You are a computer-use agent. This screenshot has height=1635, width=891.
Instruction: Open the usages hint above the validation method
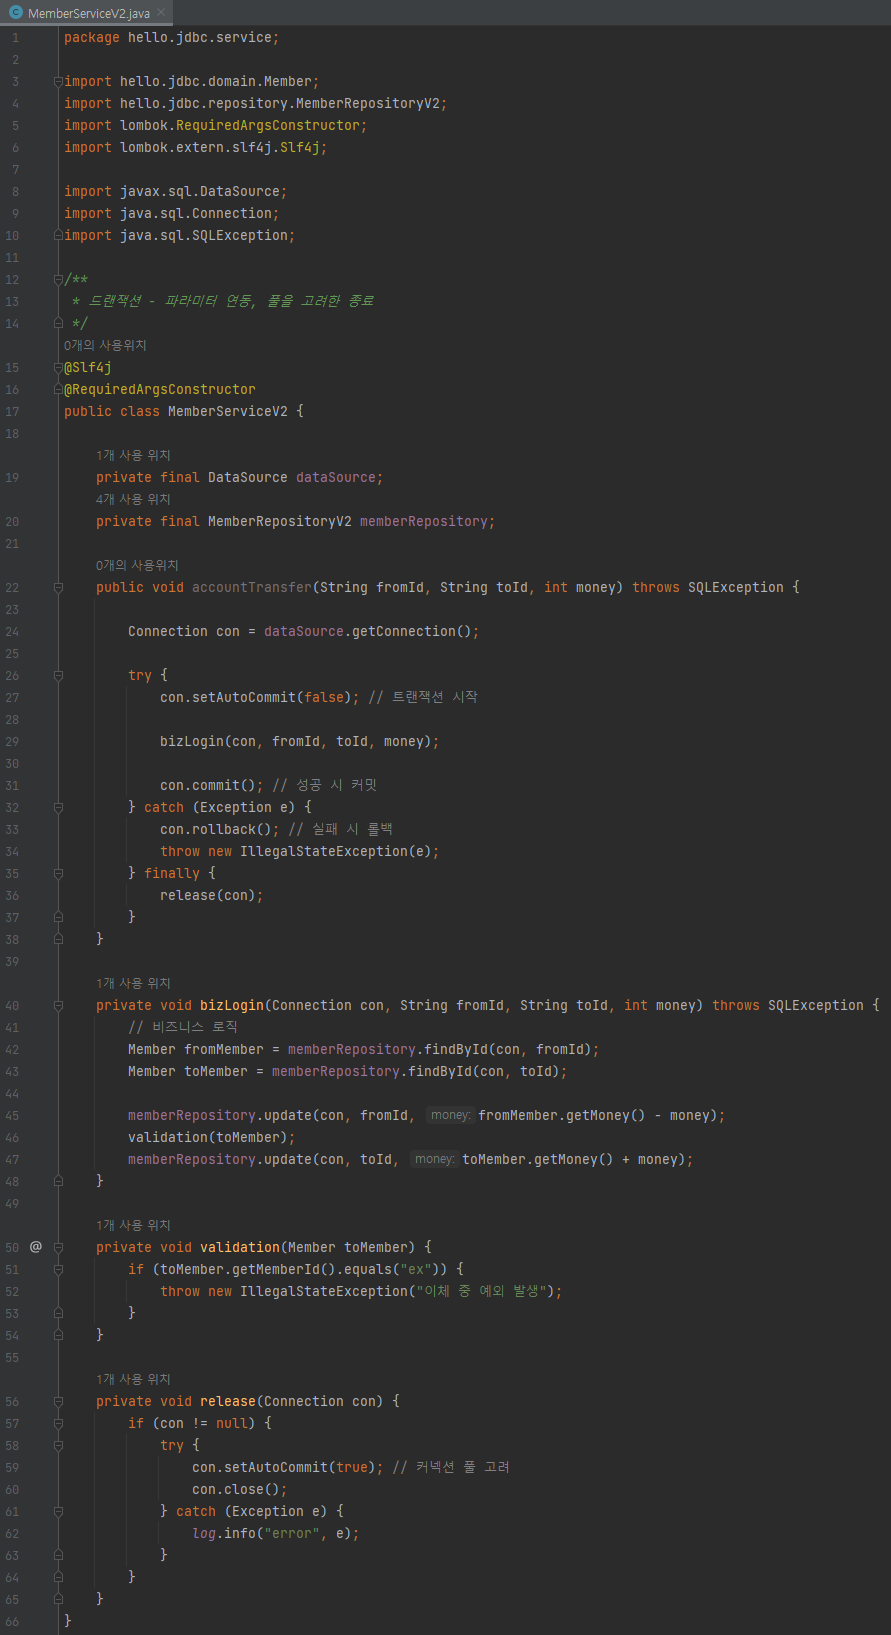(133, 1225)
